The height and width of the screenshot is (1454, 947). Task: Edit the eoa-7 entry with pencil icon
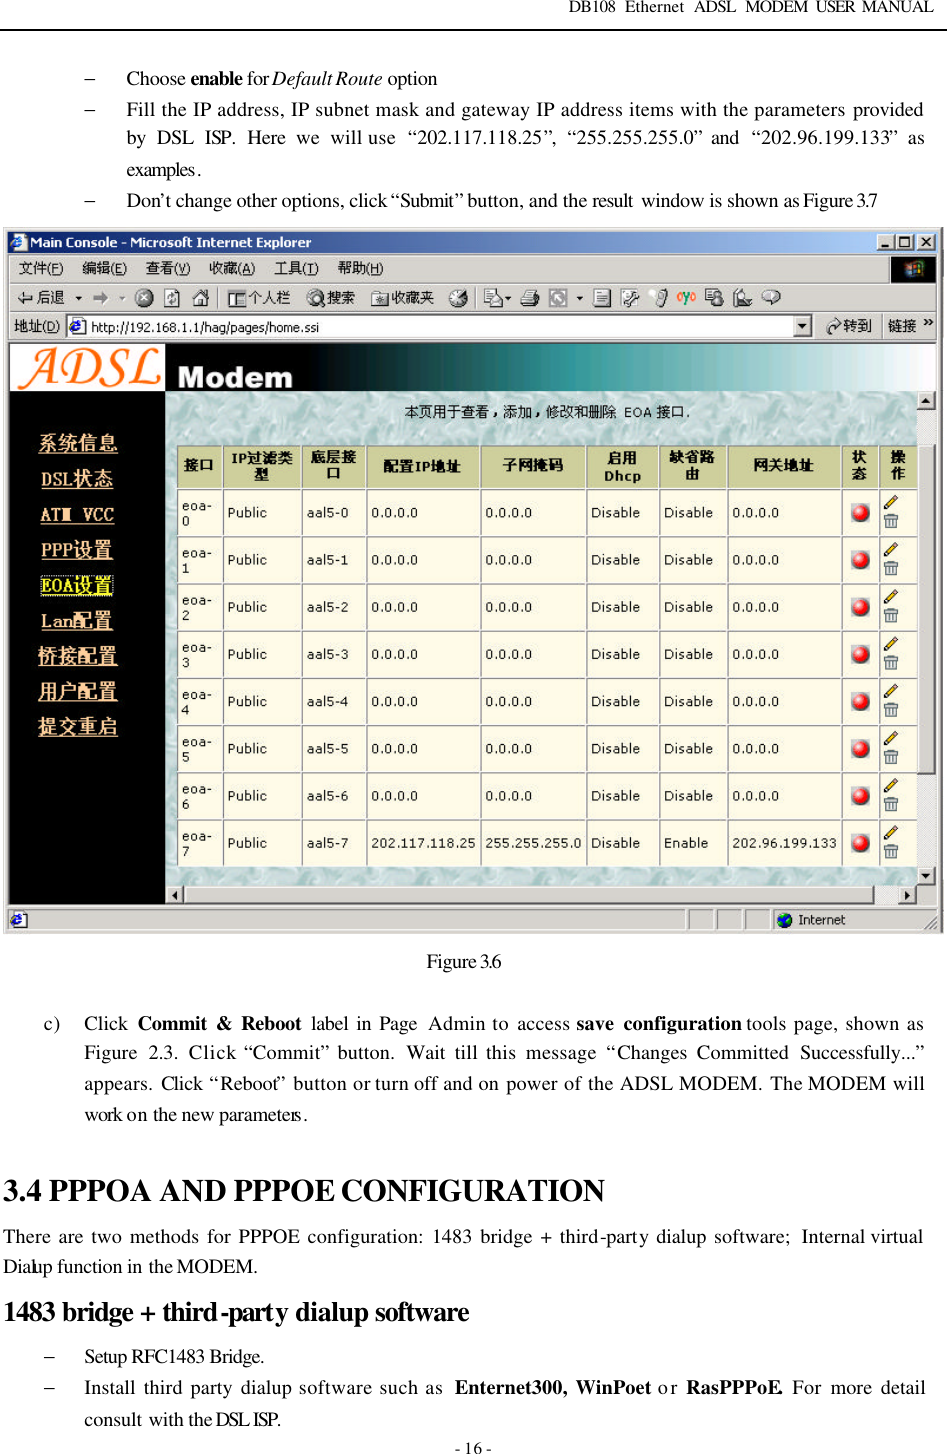pos(891,832)
